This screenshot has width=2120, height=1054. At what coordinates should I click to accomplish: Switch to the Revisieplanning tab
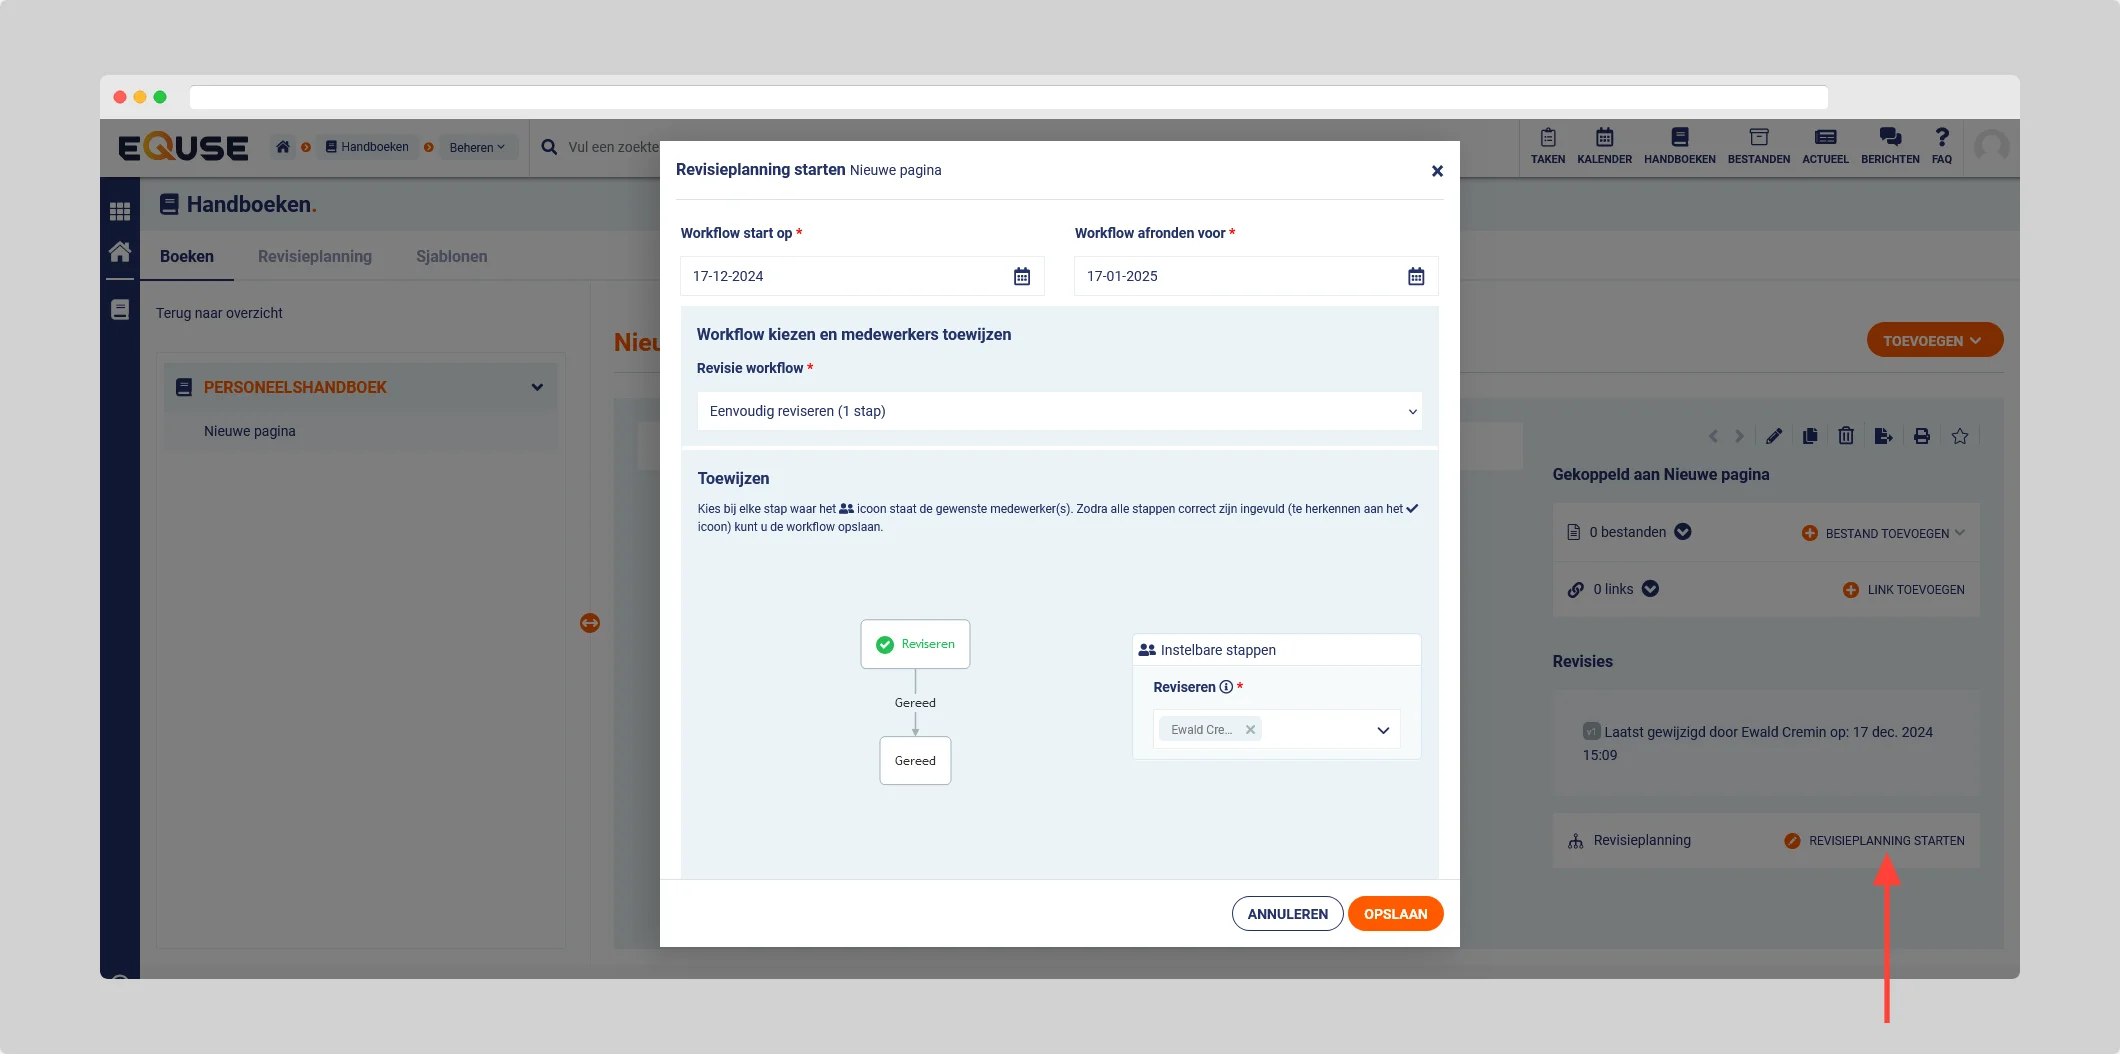[314, 256]
